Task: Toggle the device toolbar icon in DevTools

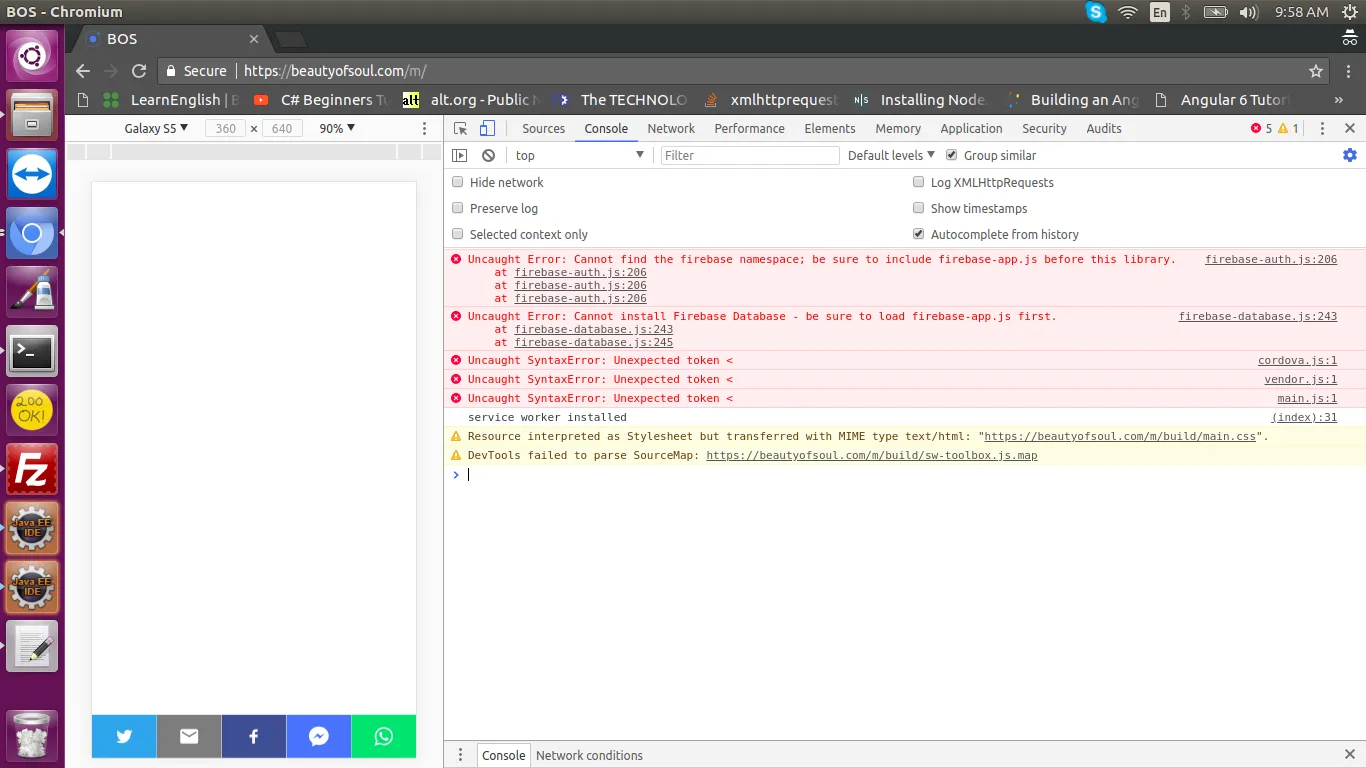Action: point(487,129)
